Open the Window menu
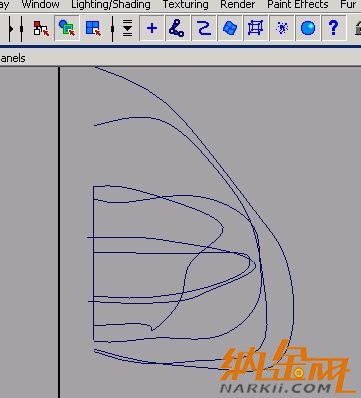The width and height of the screenshot is (361, 398). coord(40,5)
